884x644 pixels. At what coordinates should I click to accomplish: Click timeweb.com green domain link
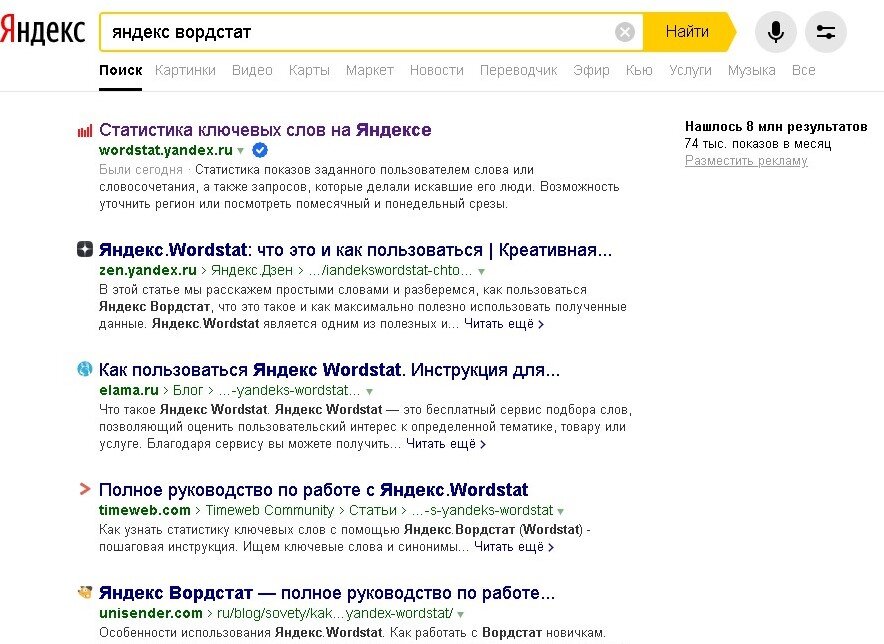click(x=144, y=510)
